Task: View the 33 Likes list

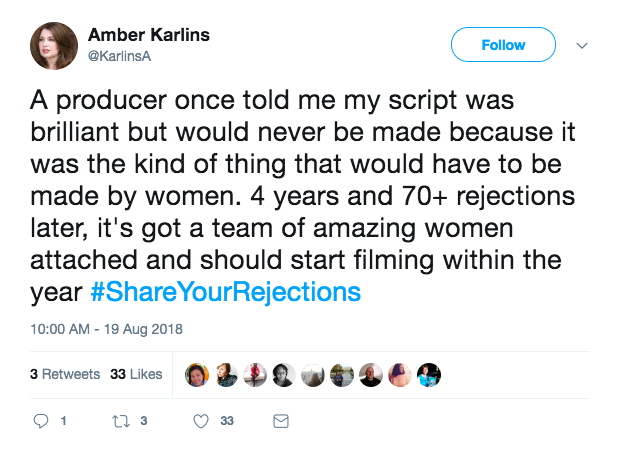Action: click(136, 374)
